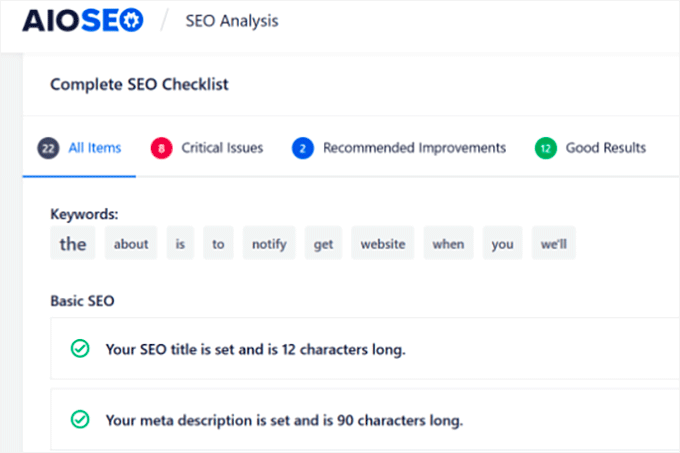Click the 'we'll' keyword chip
The height and width of the screenshot is (453, 680).
click(x=553, y=243)
